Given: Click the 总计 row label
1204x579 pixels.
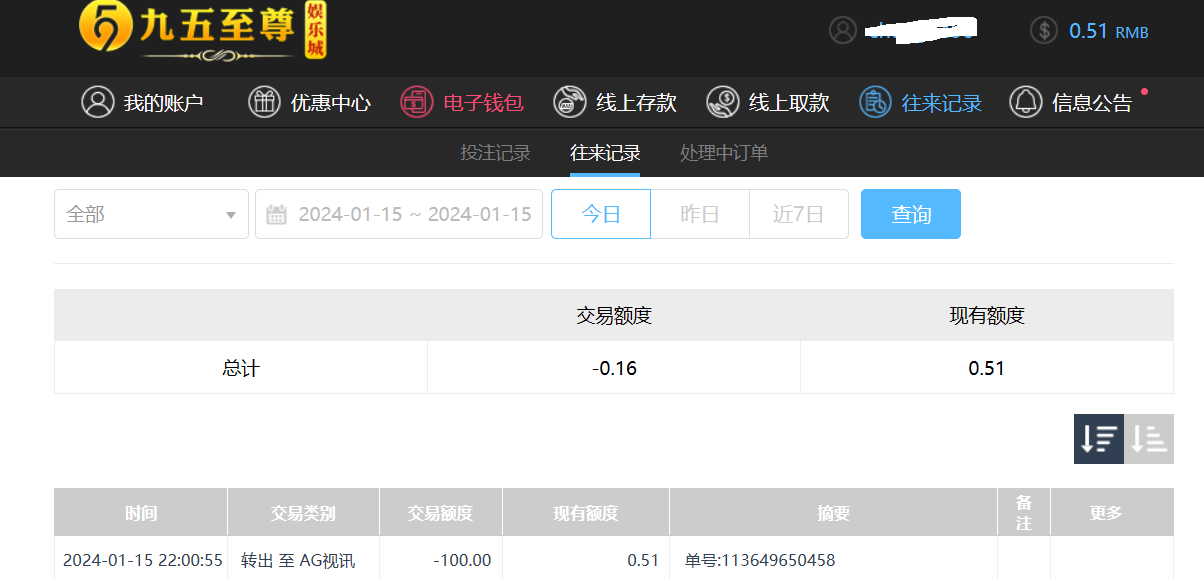Looking at the screenshot, I should pos(241,368).
